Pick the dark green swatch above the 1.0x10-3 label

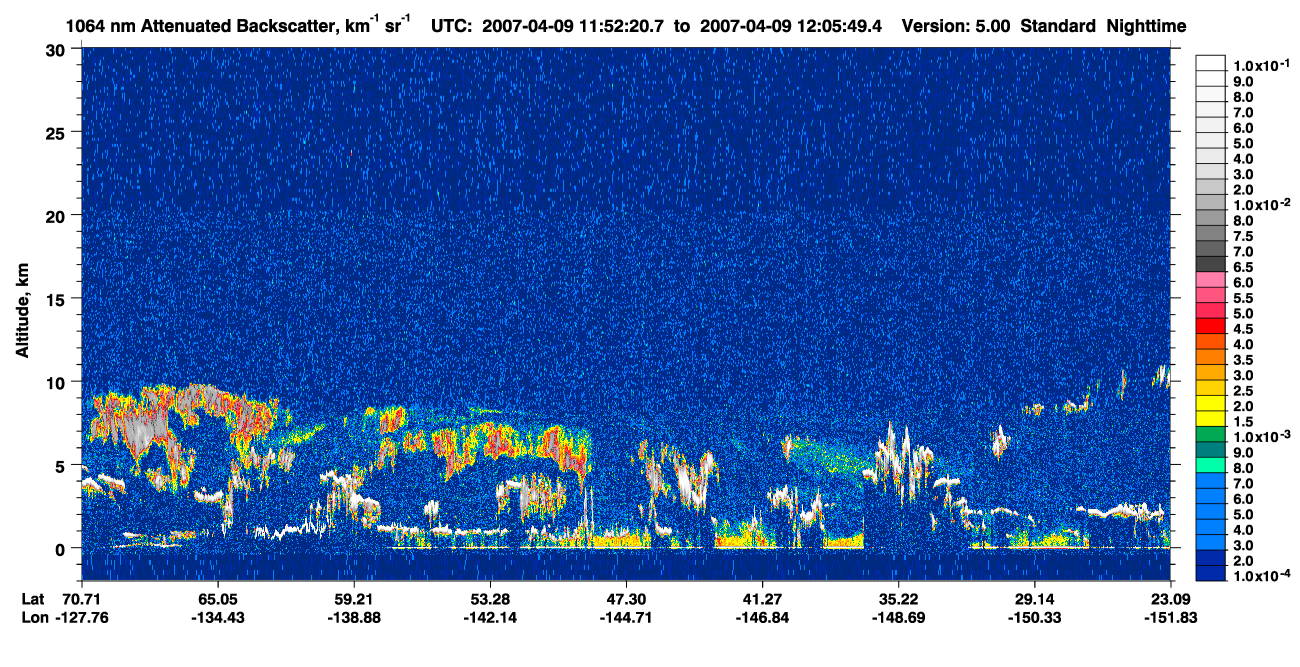point(1210,433)
